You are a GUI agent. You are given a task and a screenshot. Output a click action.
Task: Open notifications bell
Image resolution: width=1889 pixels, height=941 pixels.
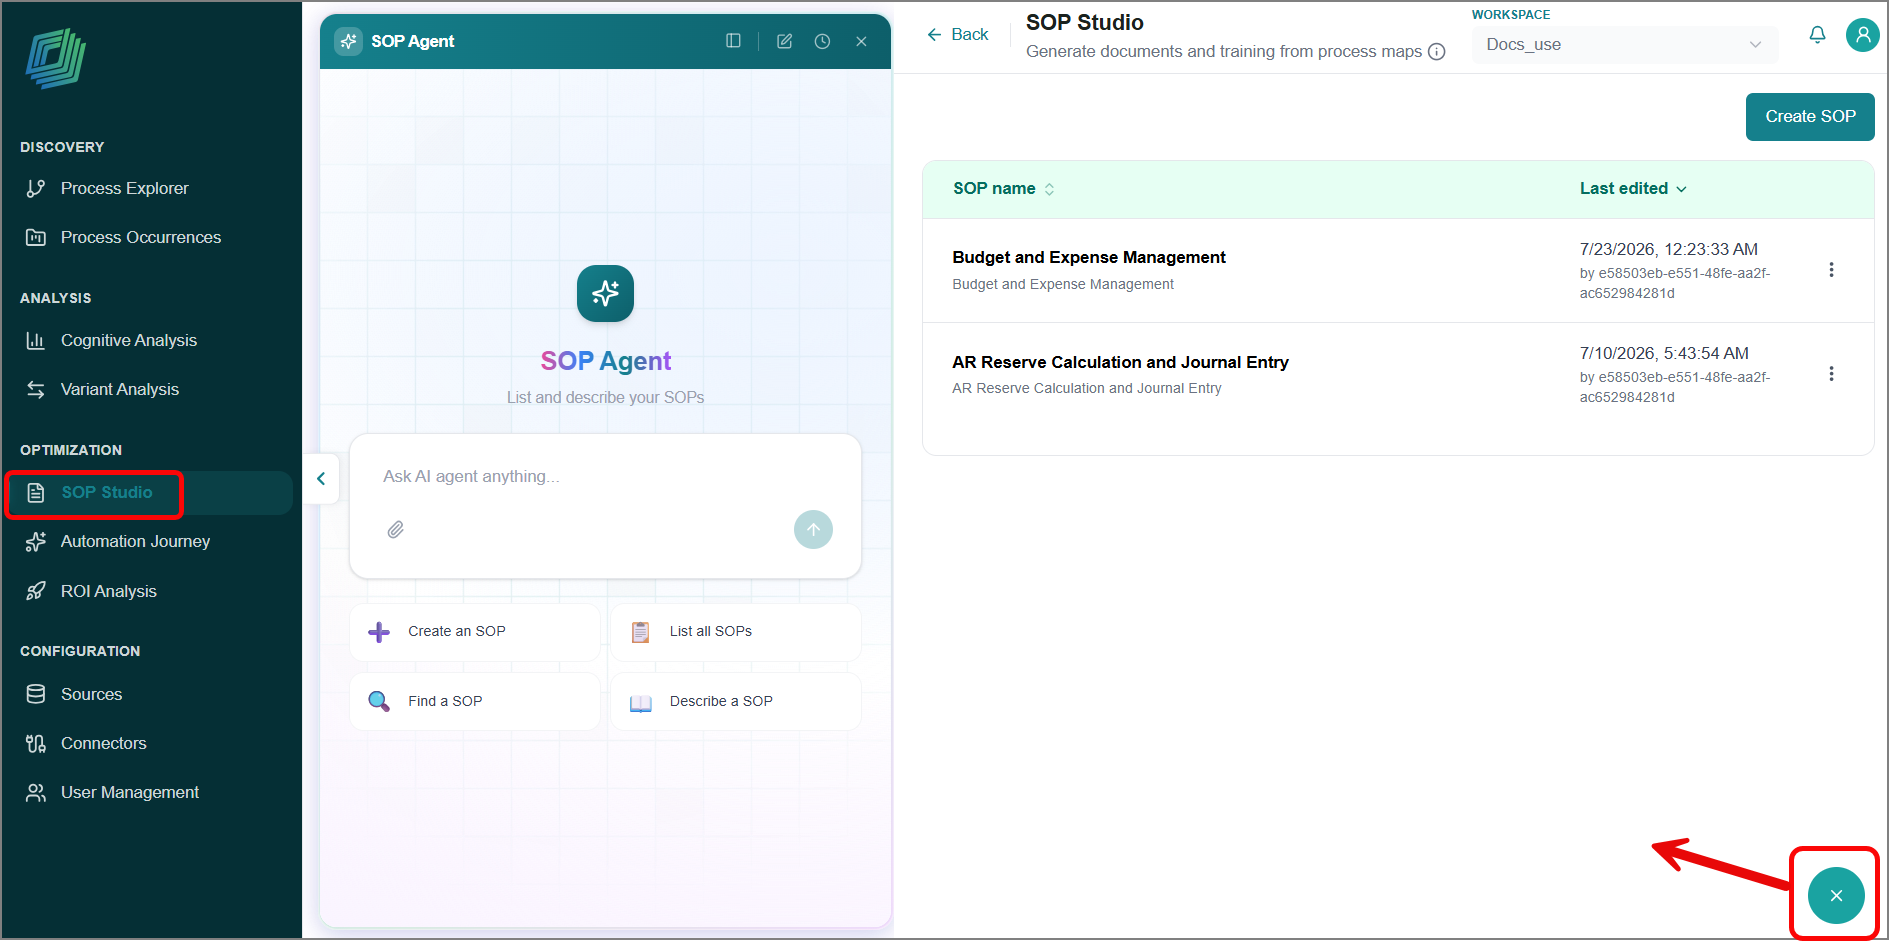tap(1817, 35)
